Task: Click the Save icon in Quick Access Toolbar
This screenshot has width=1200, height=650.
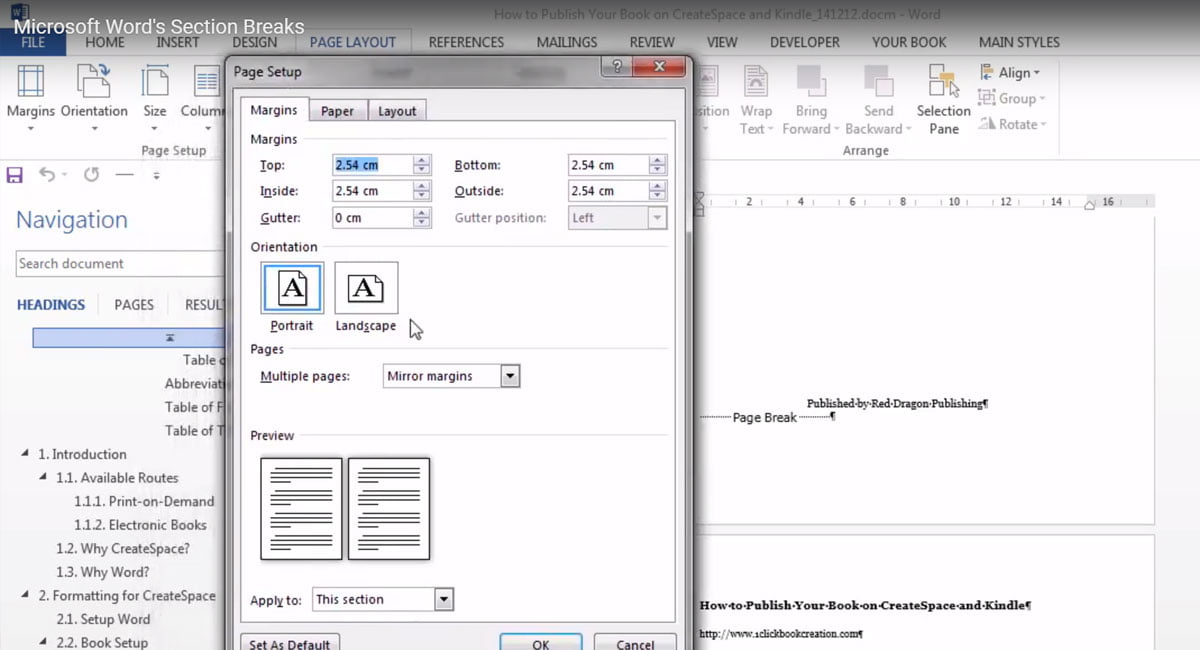Action: click(15, 175)
